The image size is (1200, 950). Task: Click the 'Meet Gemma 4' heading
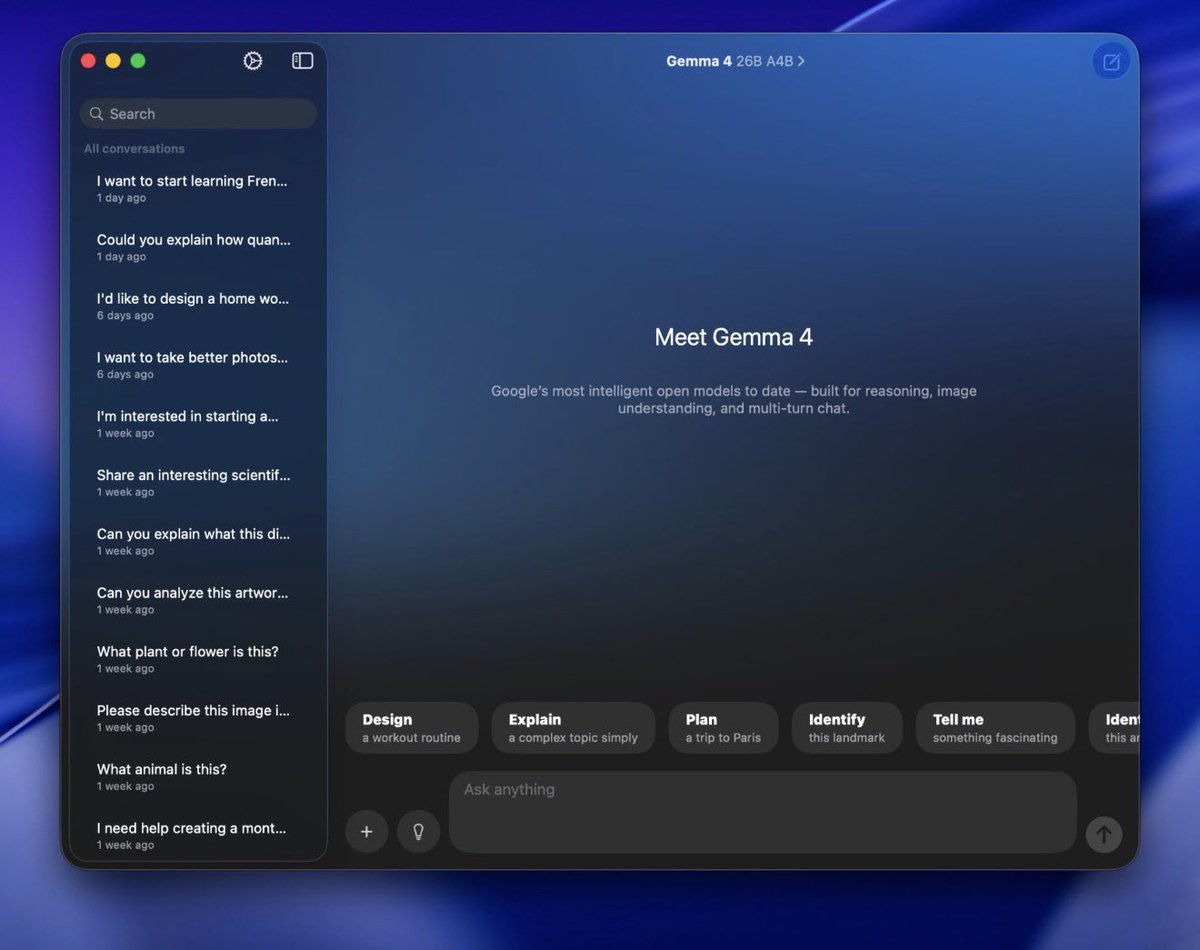pyautogui.click(x=734, y=337)
